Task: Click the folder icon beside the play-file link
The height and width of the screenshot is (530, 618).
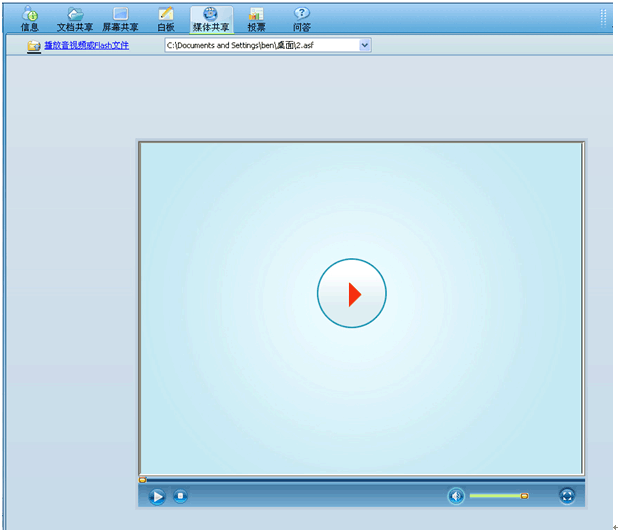Action: (x=34, y=46)
